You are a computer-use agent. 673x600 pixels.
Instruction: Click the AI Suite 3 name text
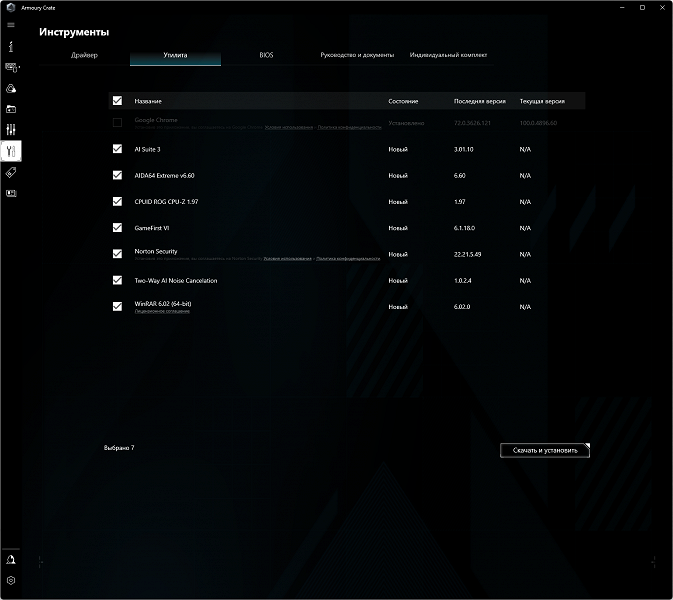pos(147,149)
